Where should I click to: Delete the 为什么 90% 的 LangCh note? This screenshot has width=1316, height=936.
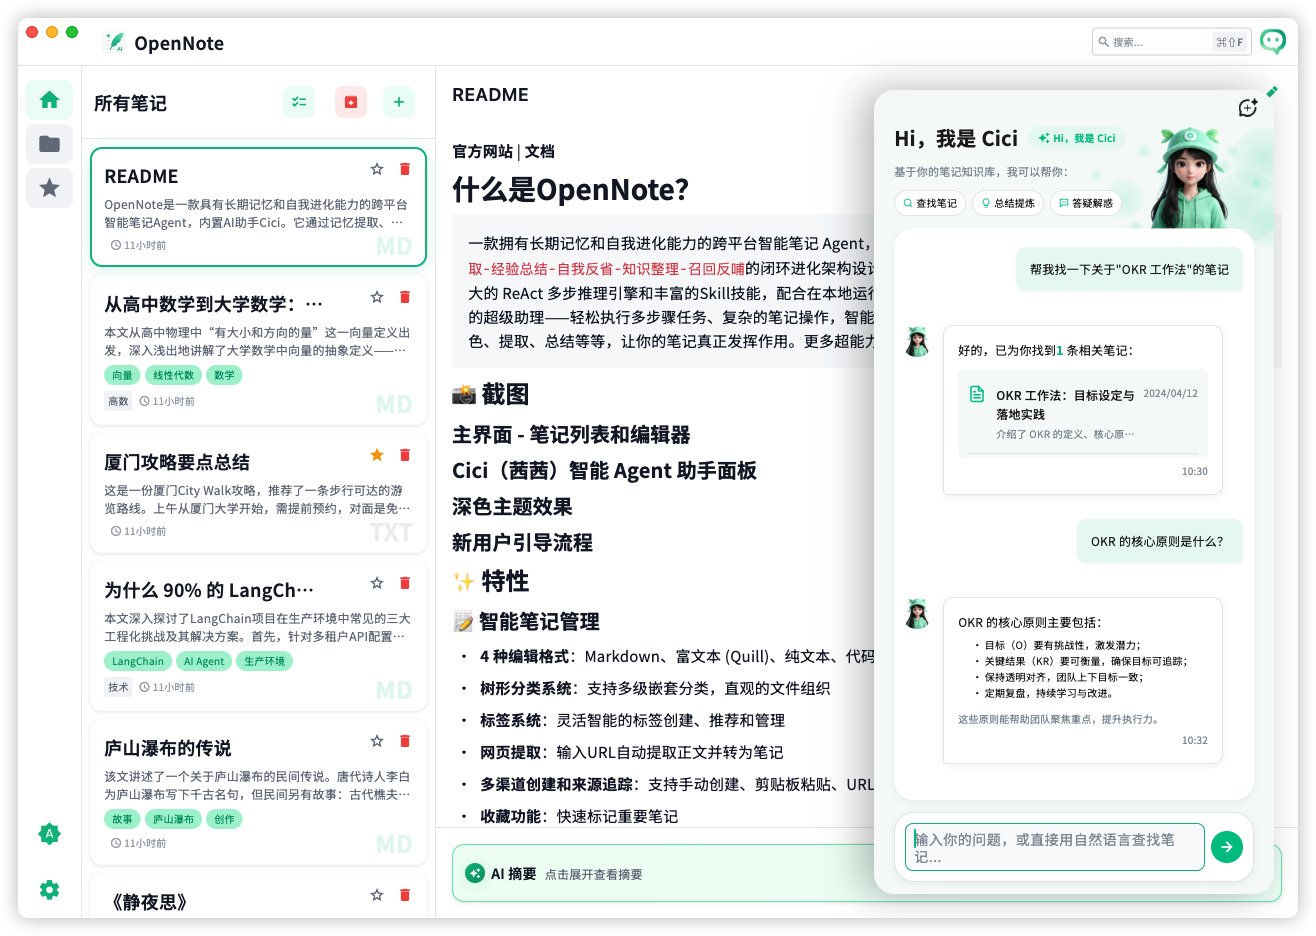tap(405, 583)
